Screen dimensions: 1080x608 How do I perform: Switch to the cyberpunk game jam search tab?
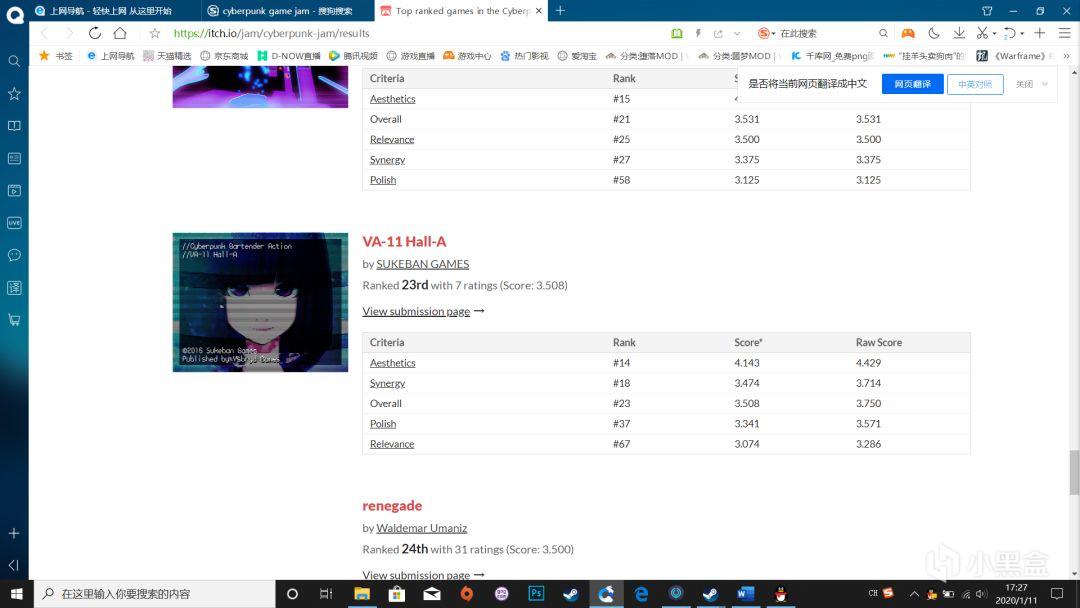point(288,11)
